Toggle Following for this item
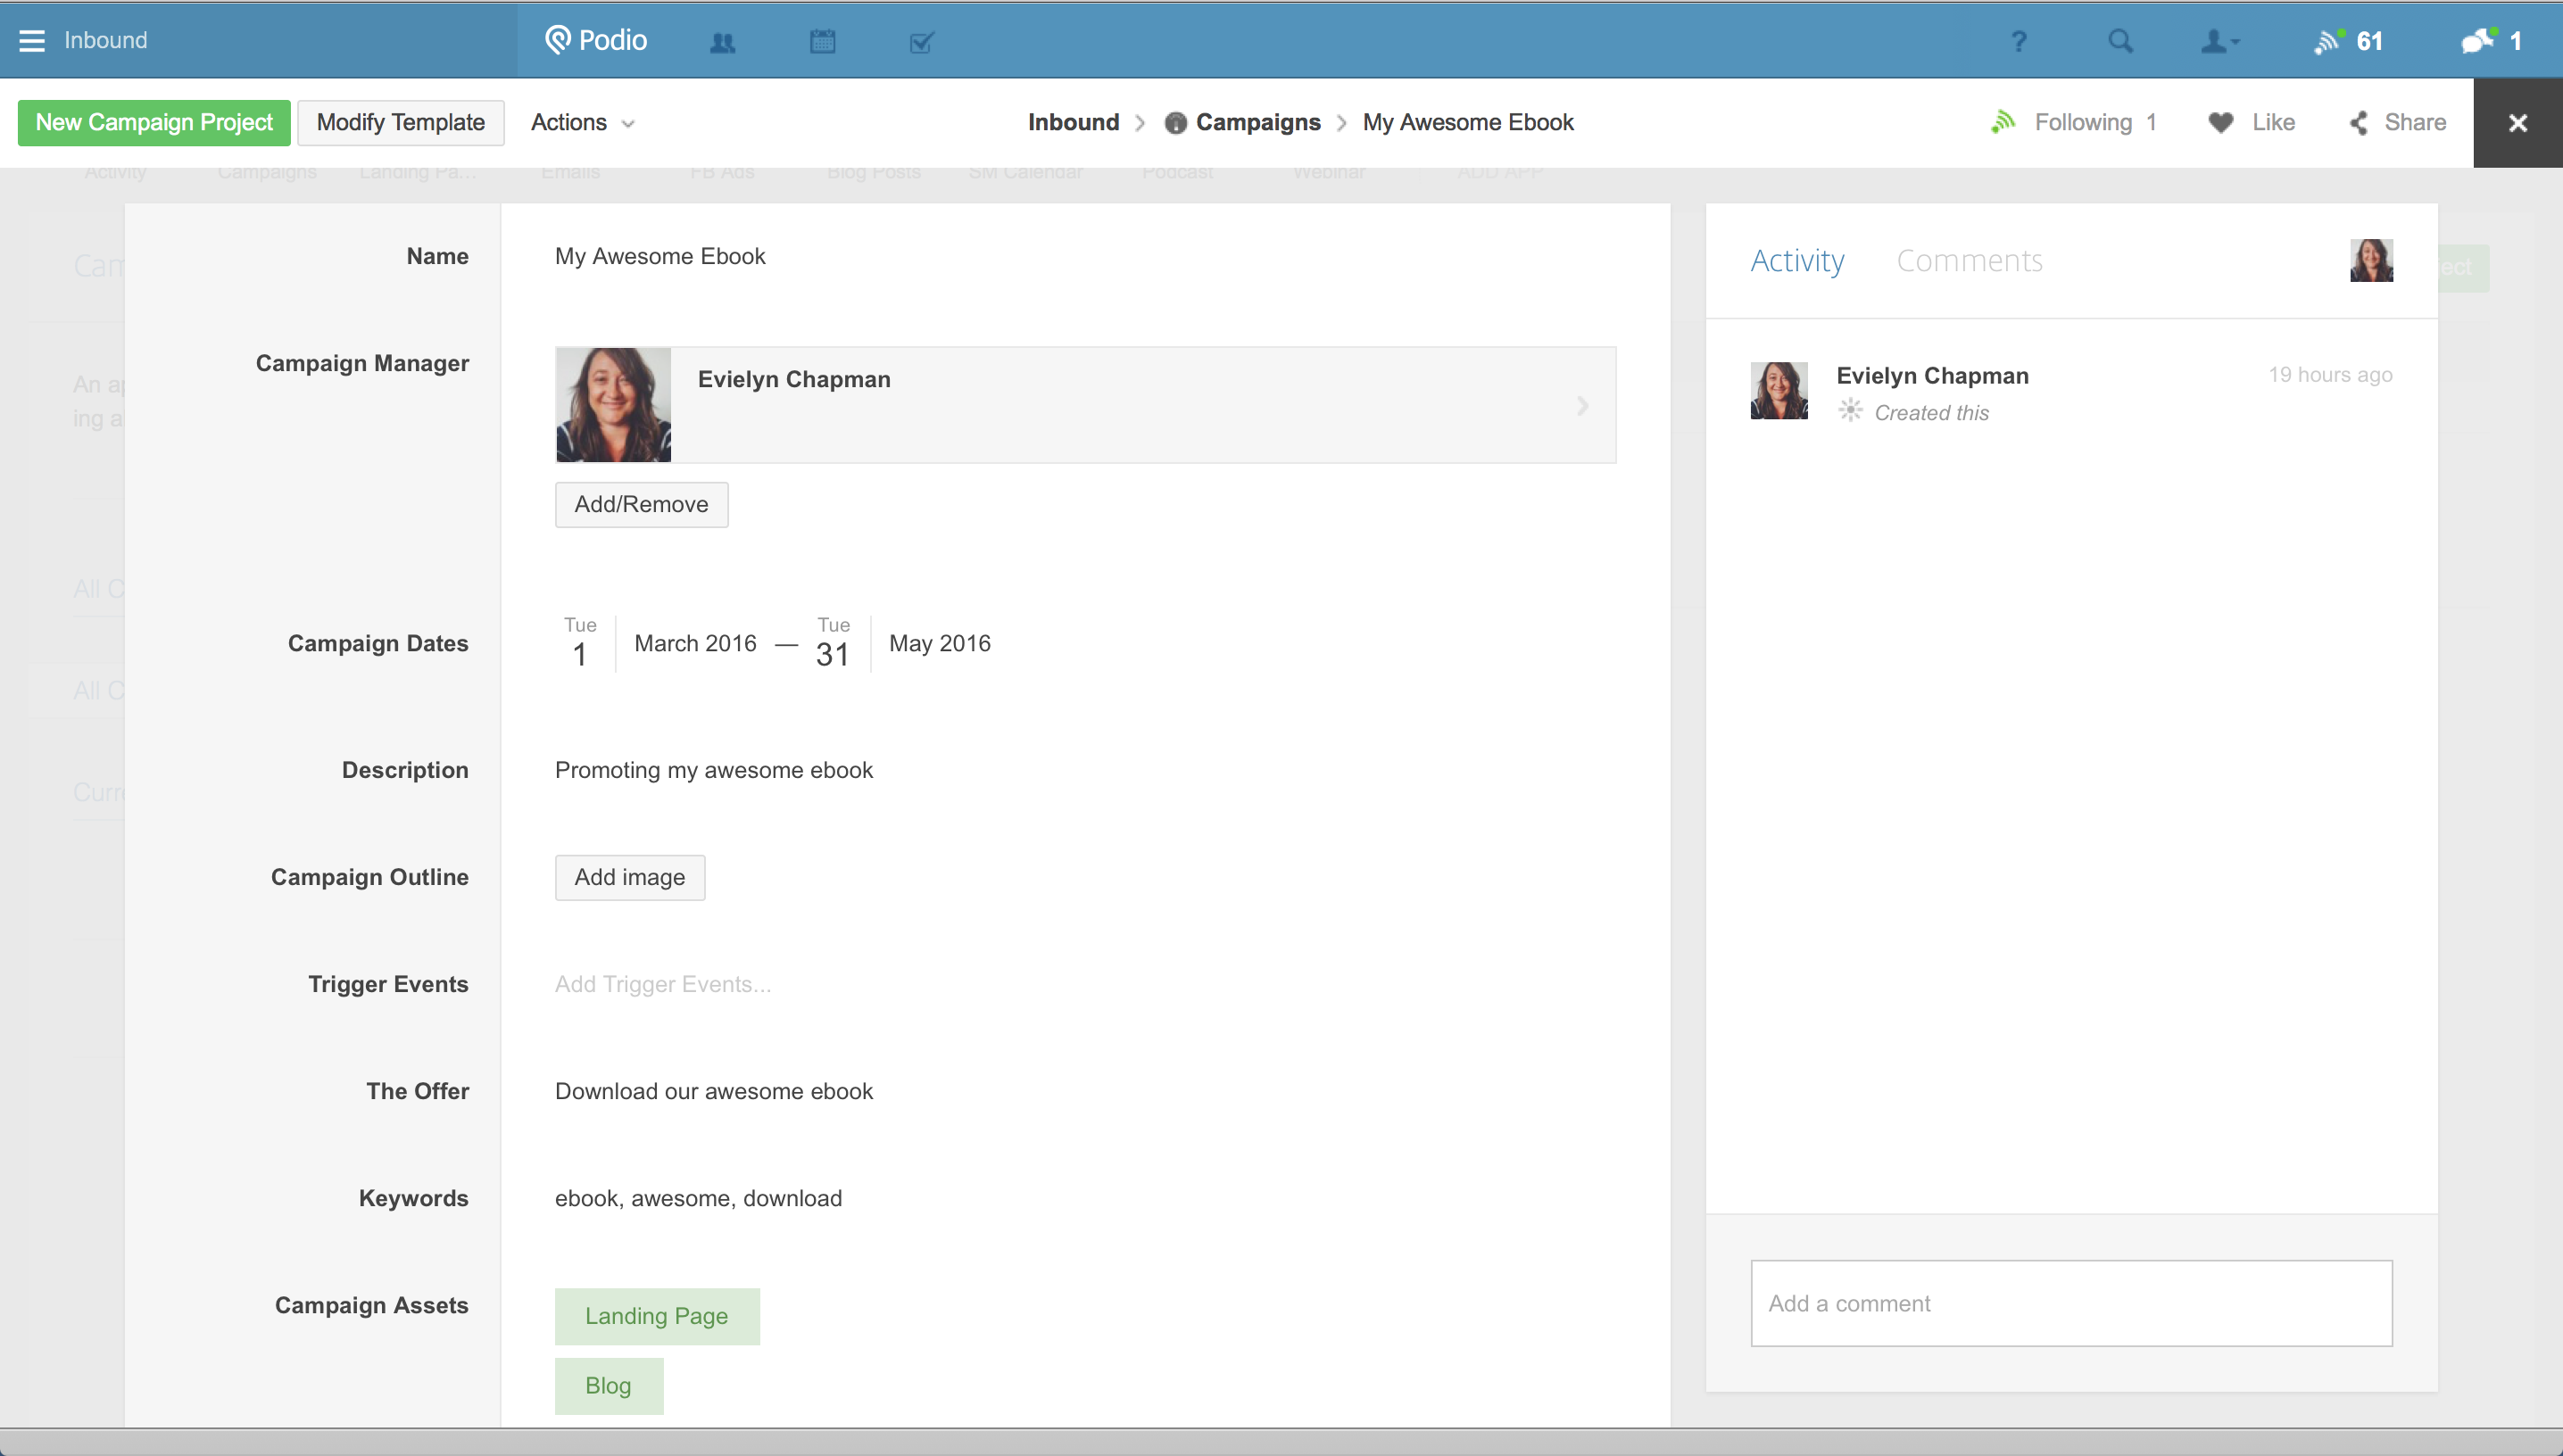 click(x=2072, y=122)
